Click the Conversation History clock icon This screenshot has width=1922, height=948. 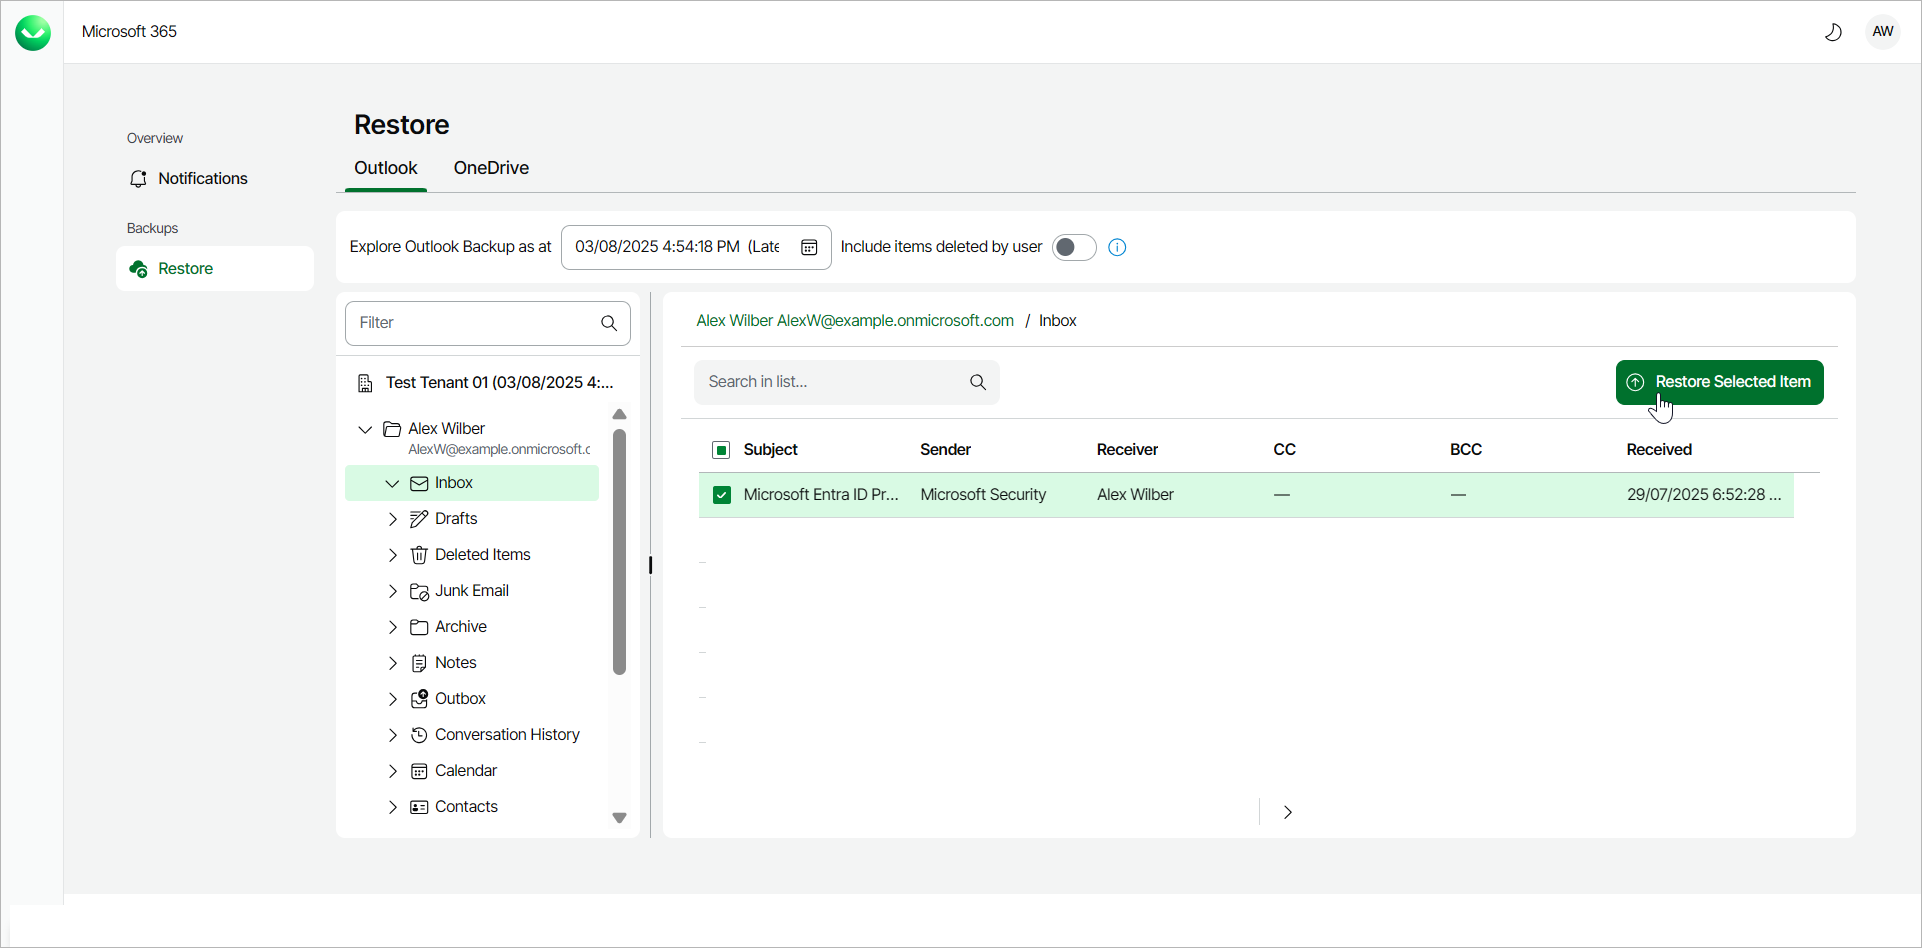tap(419, 734)
